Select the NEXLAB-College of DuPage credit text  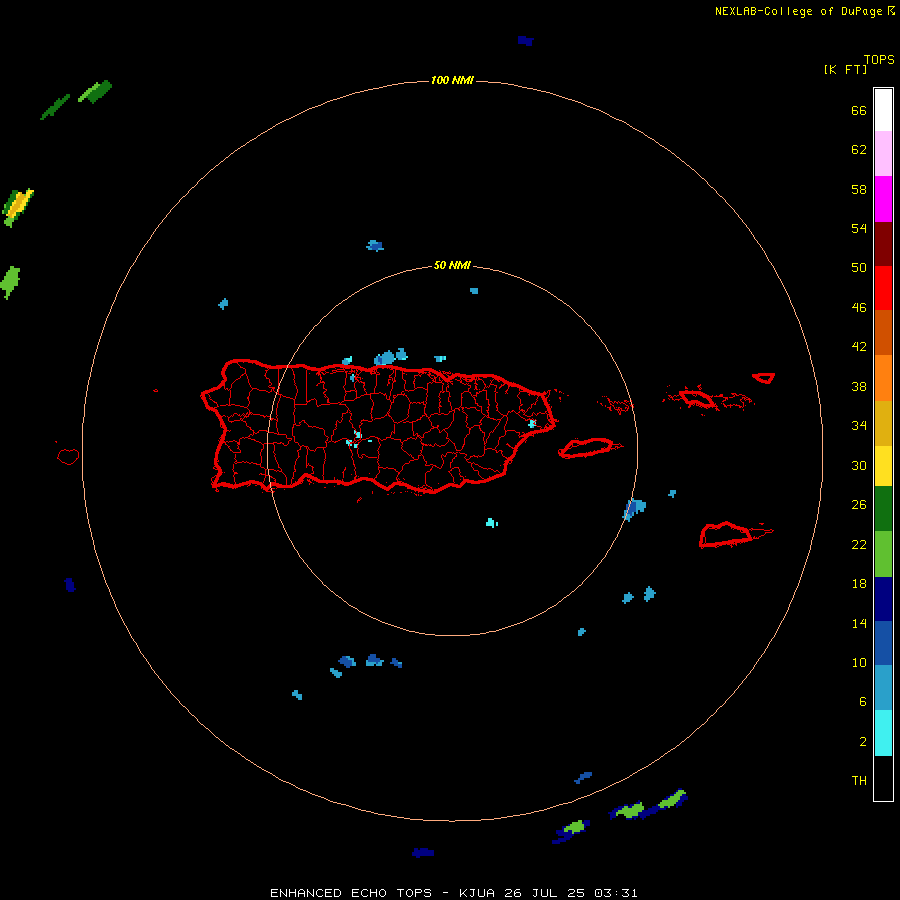[798, 11]
